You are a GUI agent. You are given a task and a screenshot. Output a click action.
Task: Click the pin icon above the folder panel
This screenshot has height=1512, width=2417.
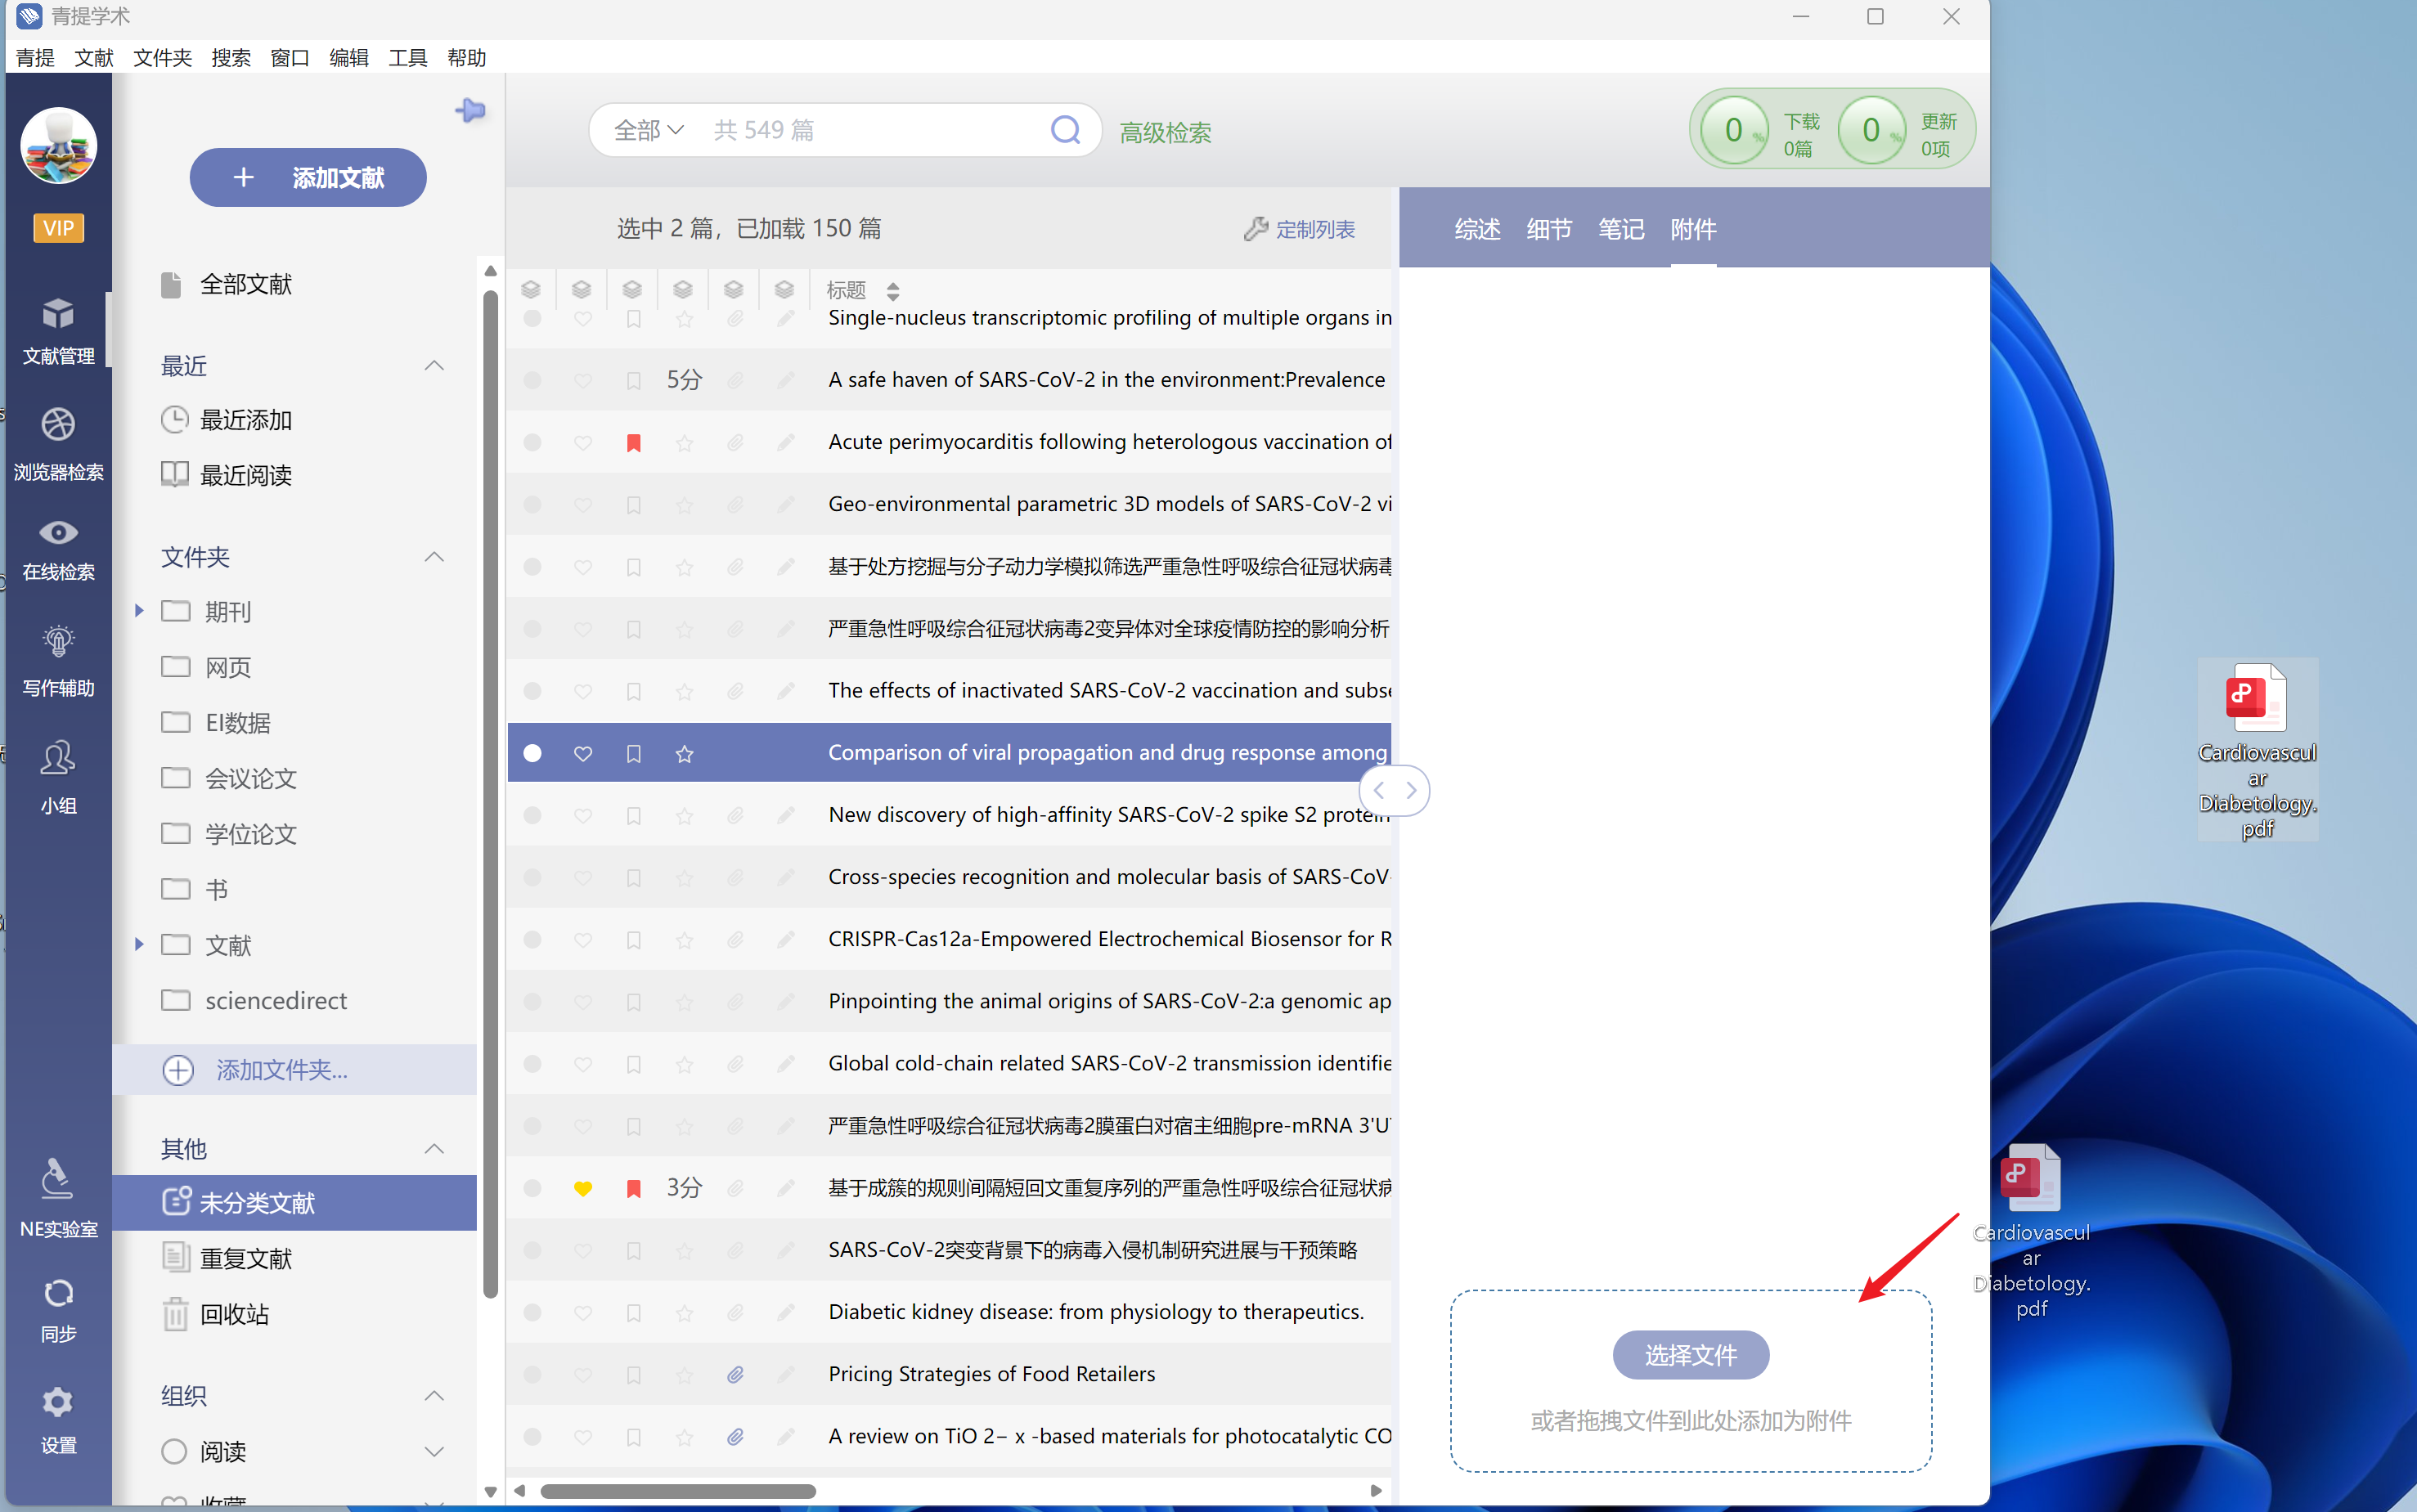(x=470, y=110)
